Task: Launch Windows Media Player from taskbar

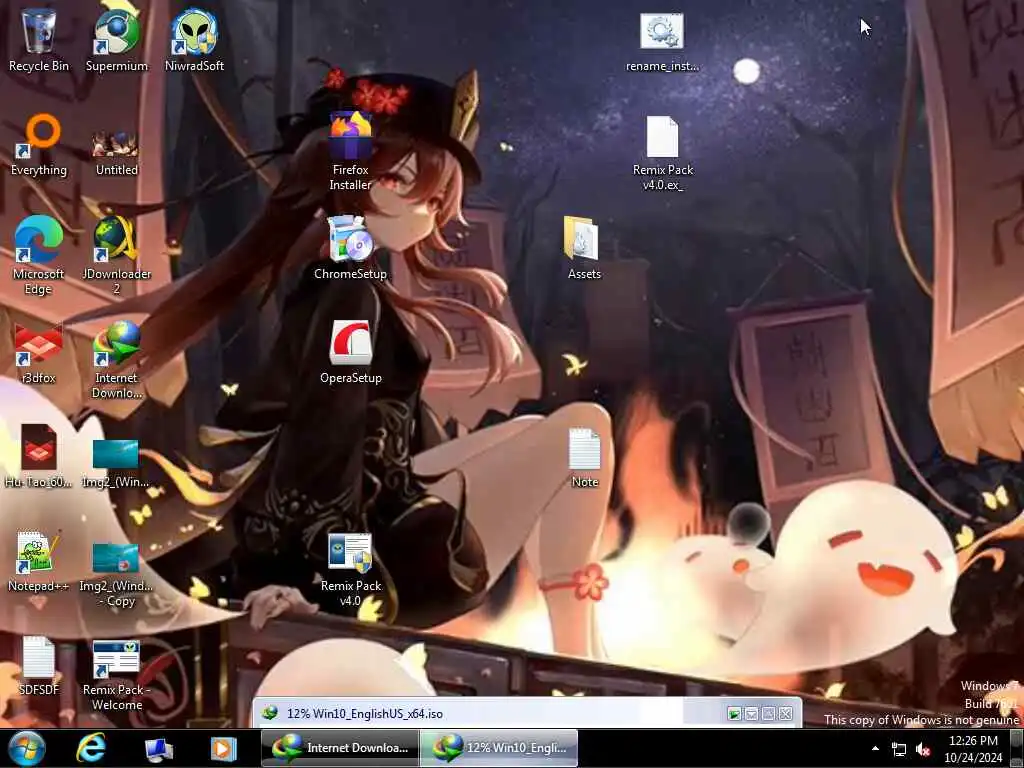Action: tap(223, 749)
